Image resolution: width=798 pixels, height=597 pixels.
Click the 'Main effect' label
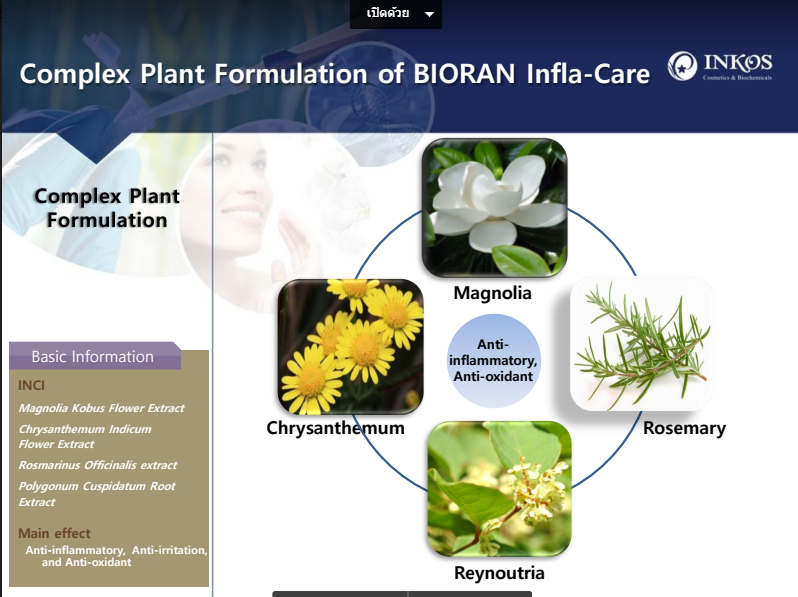click(x=54, y=533)
